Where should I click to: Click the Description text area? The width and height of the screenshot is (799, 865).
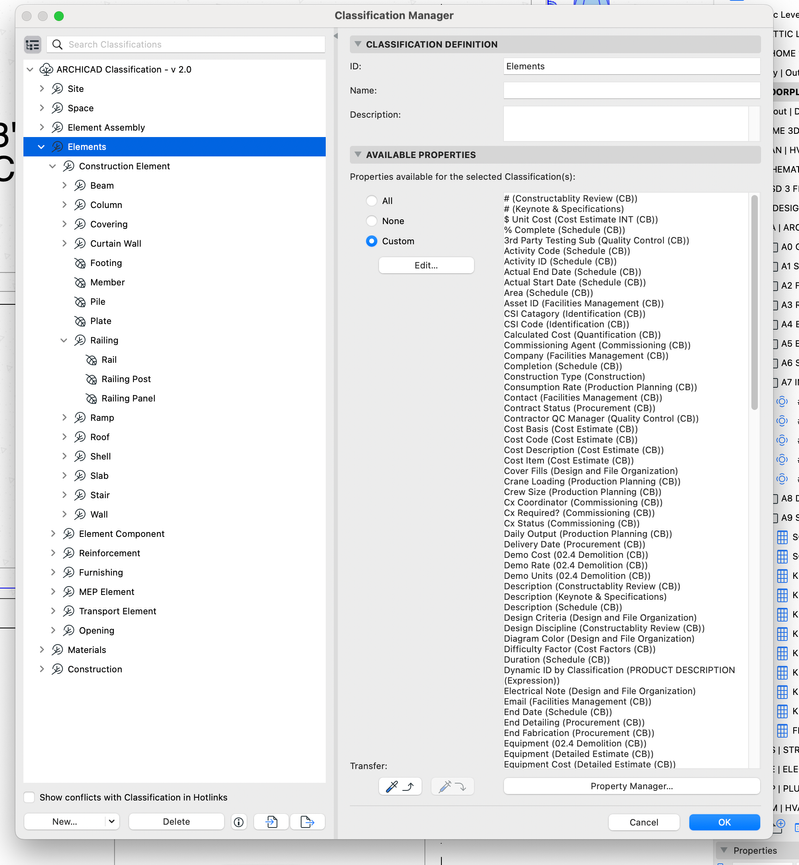(626, 124)
